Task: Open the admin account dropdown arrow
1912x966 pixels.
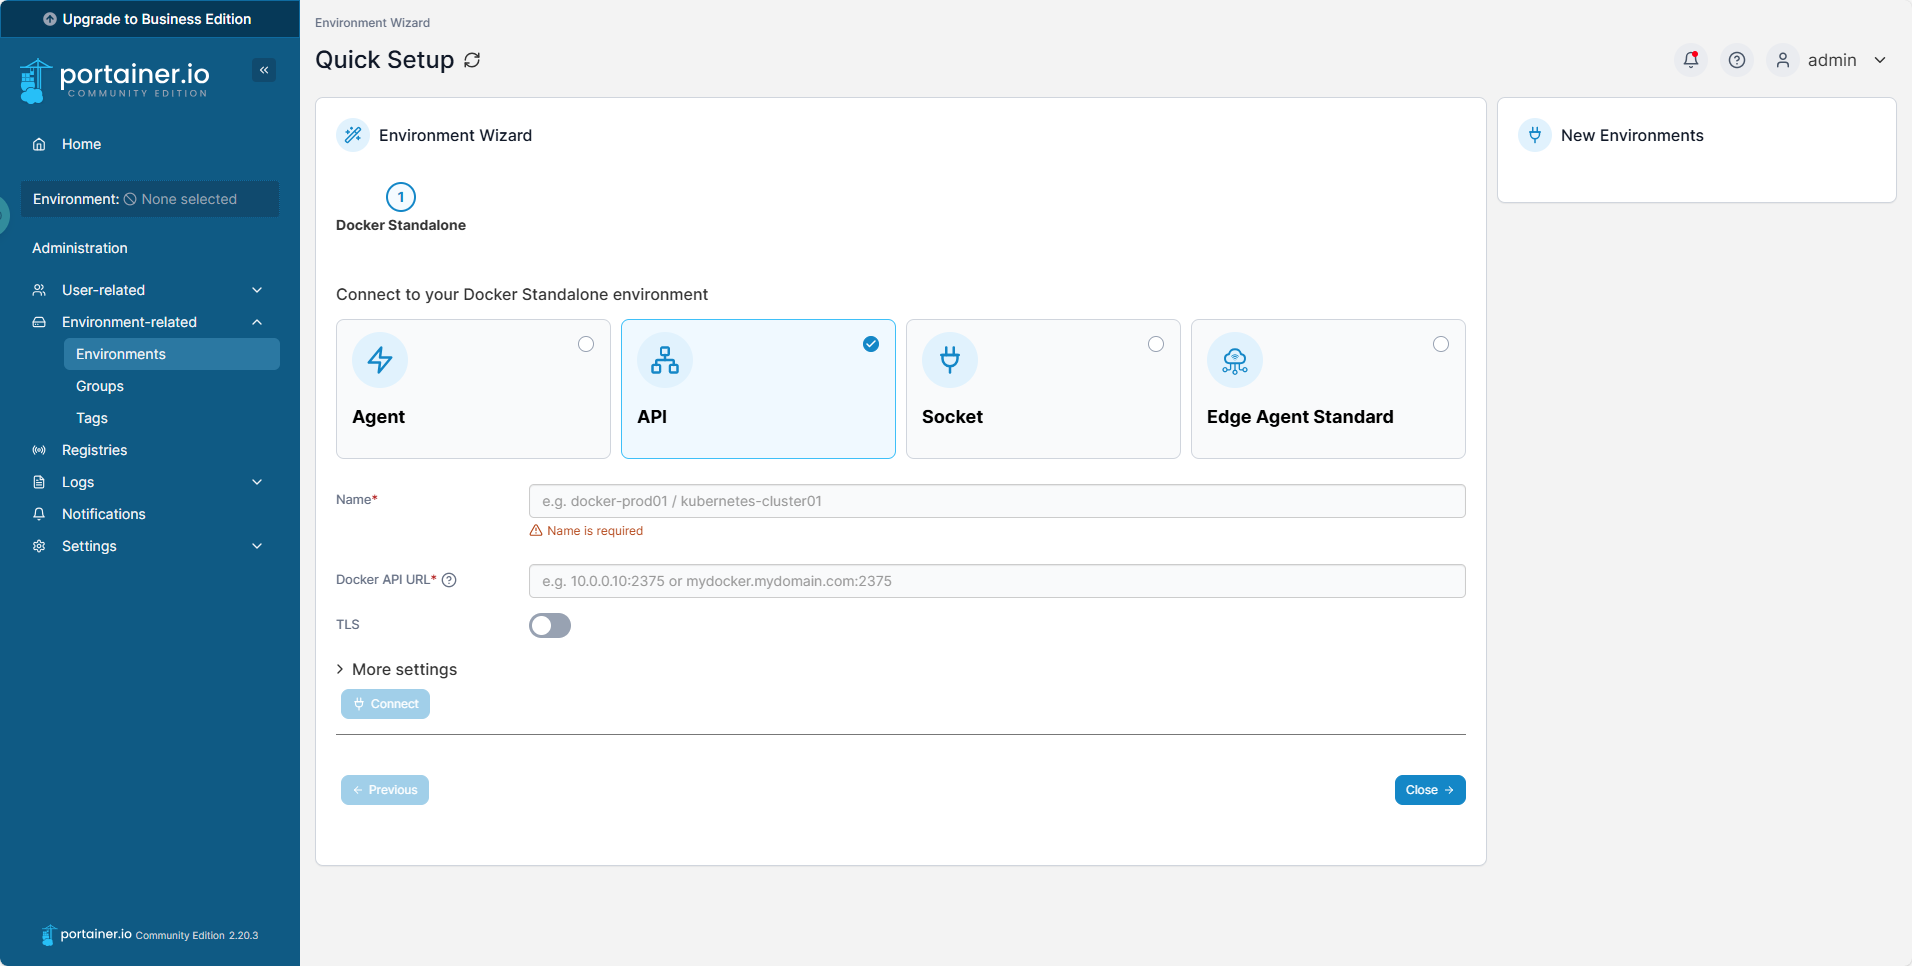Action: pyautogui.click(x=1880, y=60)
